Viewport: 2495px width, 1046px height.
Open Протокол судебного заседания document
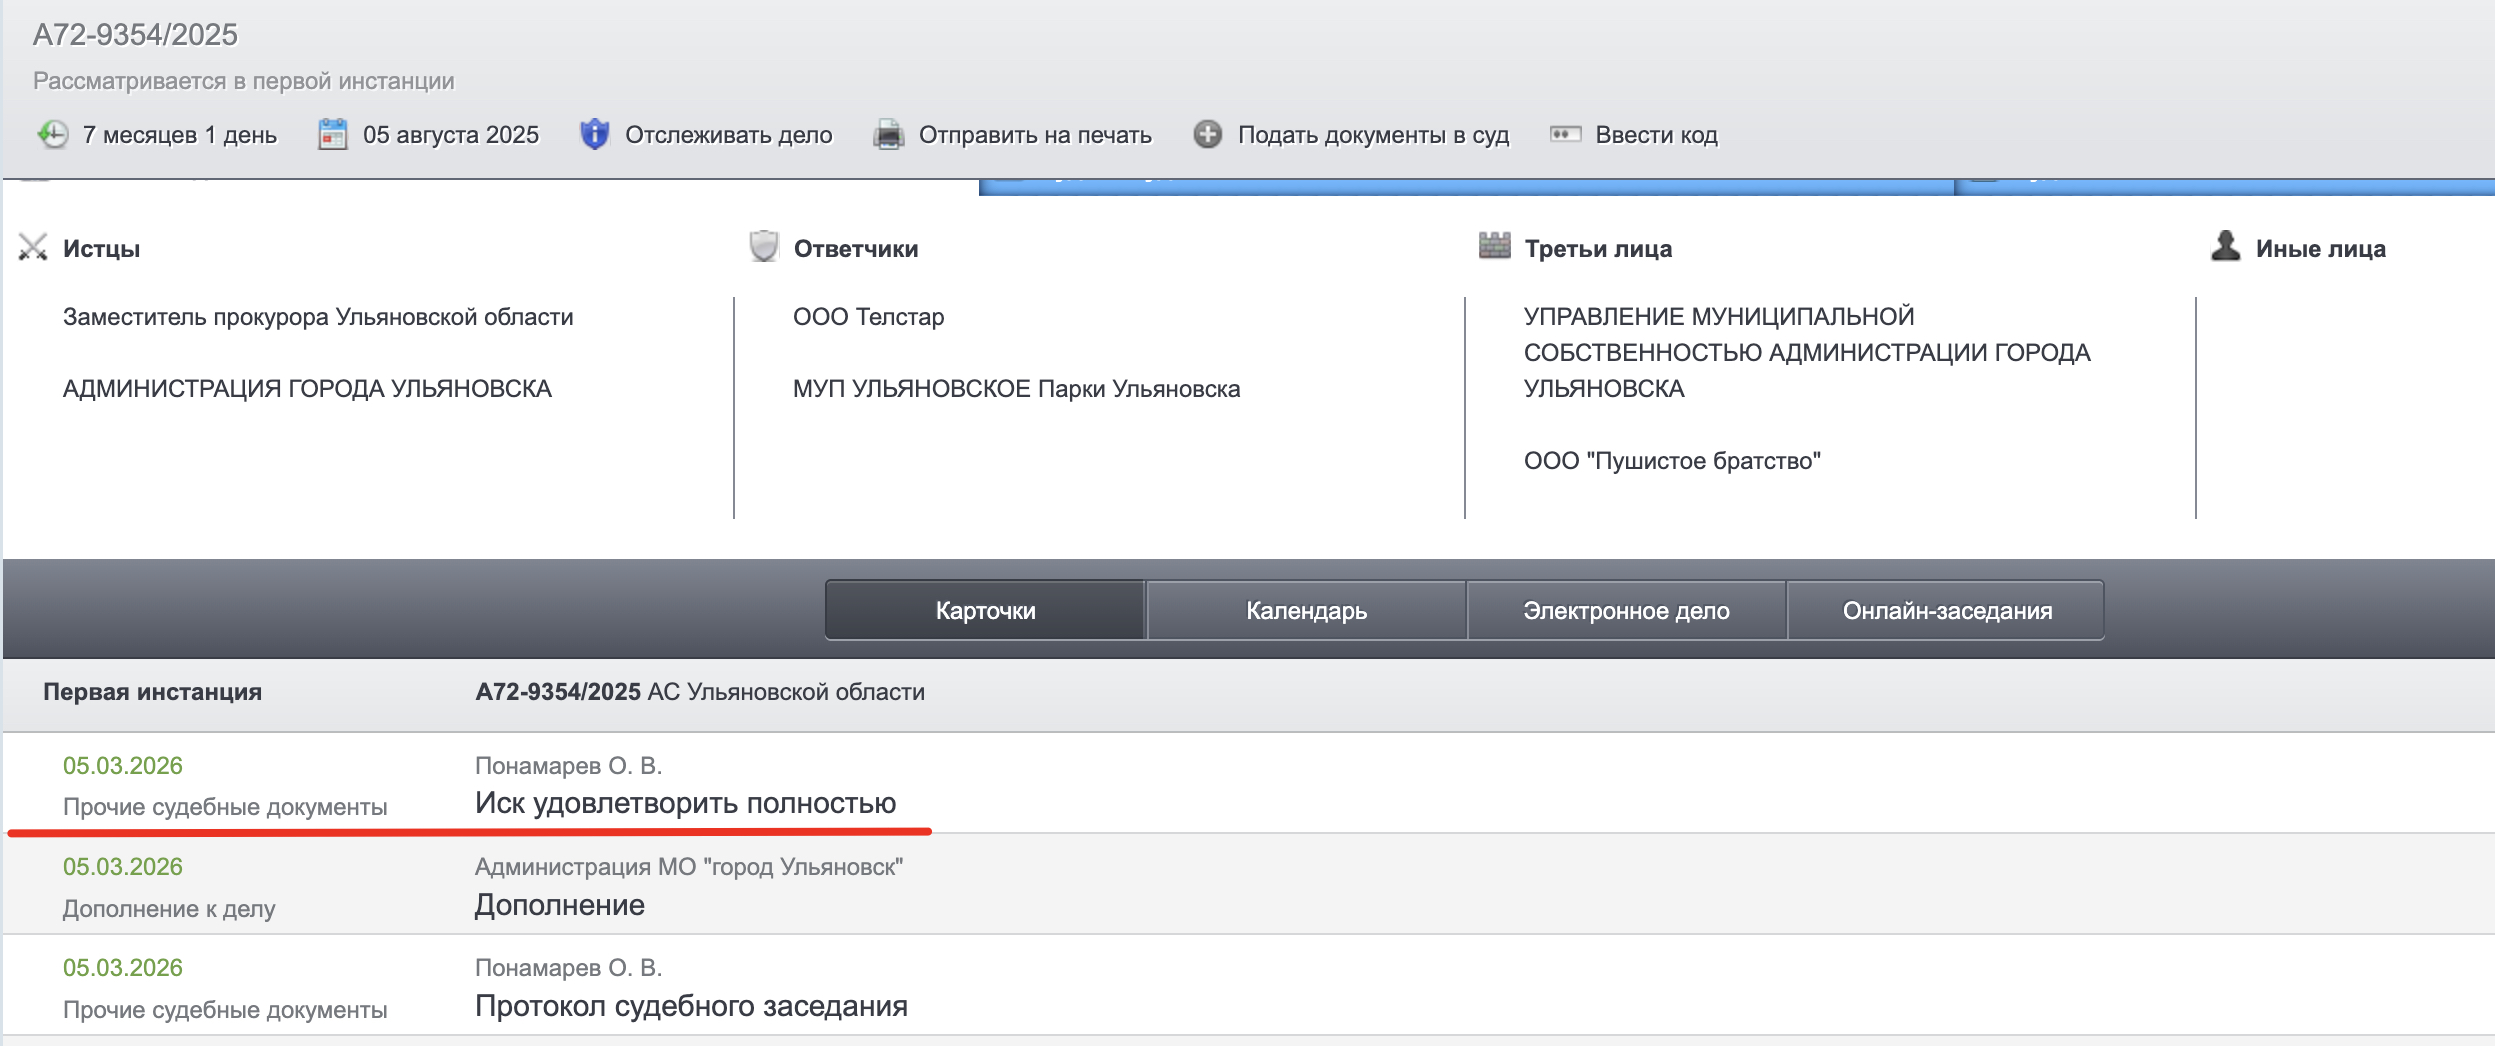pyautogui.click(x=691, y=1006)
